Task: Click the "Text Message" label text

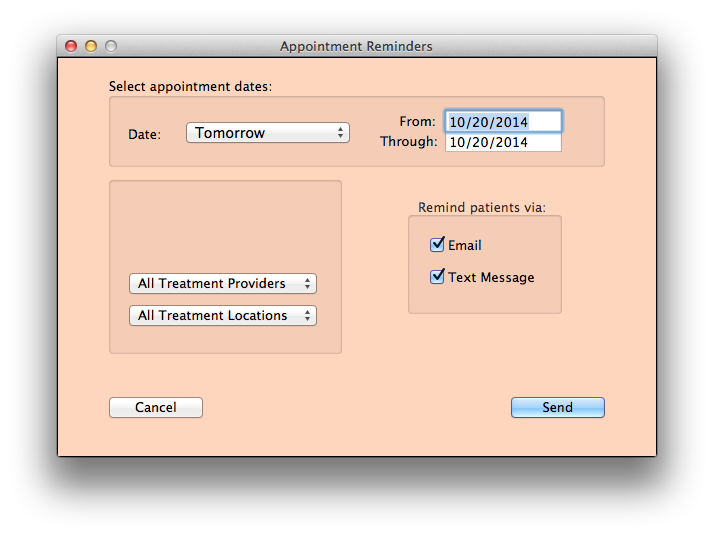Action: click(x=491, y=278)
